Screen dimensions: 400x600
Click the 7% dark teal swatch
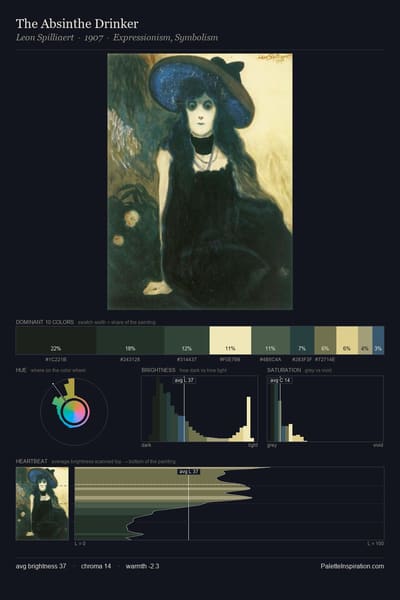click(302, 340)
